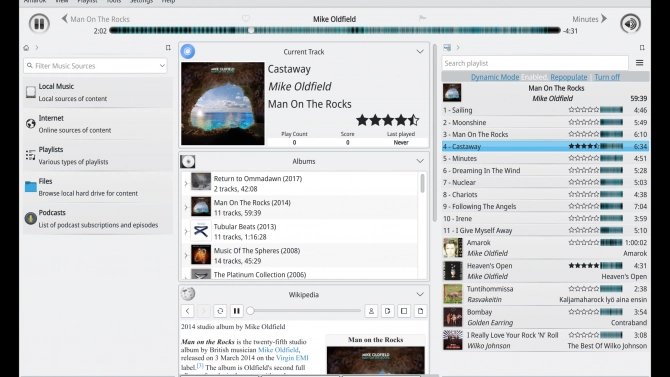This screenshot has height=377, width=670.
Task: Open the Podcasts category
Action: pos(98,219)
